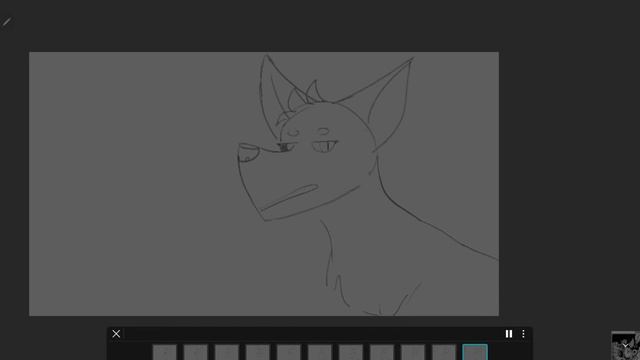Select the first frame thumbnail in timeline
Viewport: 640px width, 360px height.
click(x=164, y=352)
